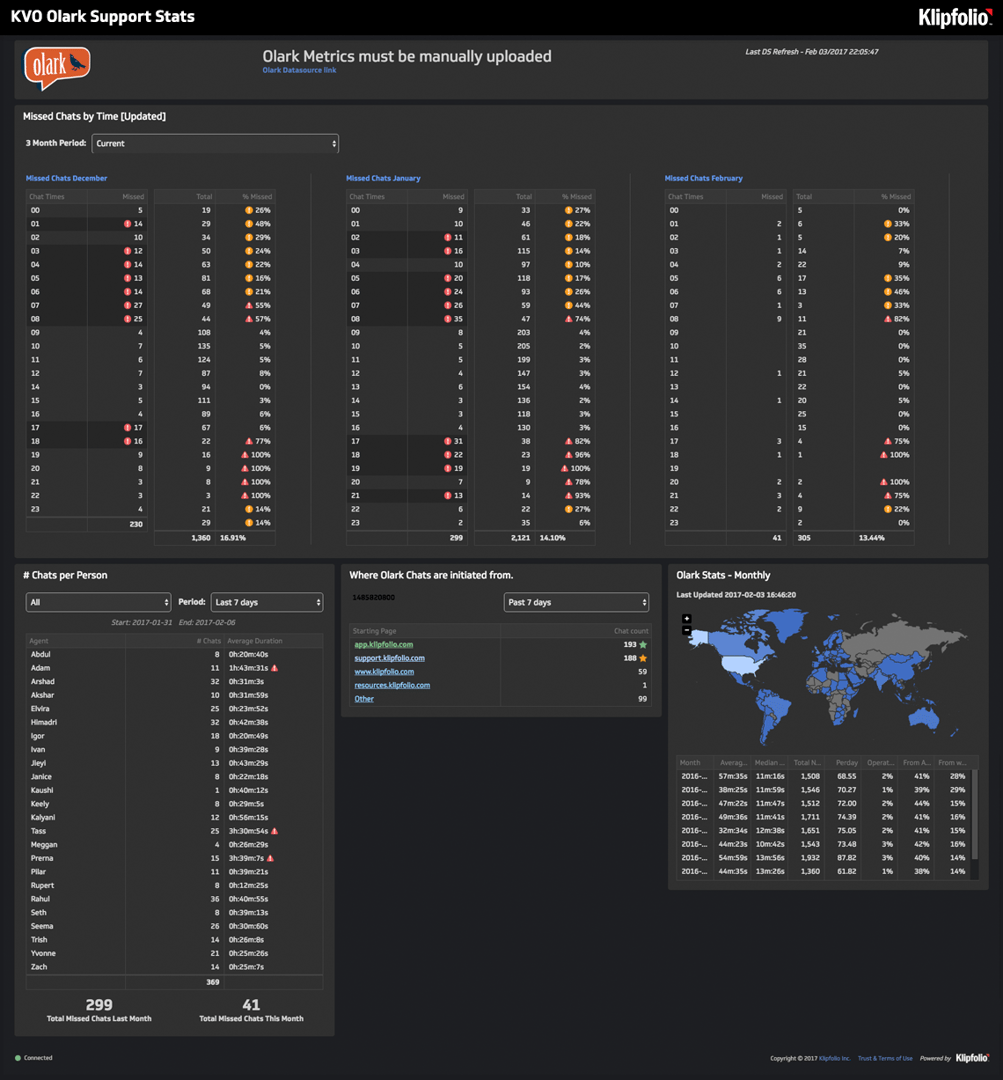Screen dimensions: 1003x1080
Task: Zoom in on the world map
Action: [687, 619]
